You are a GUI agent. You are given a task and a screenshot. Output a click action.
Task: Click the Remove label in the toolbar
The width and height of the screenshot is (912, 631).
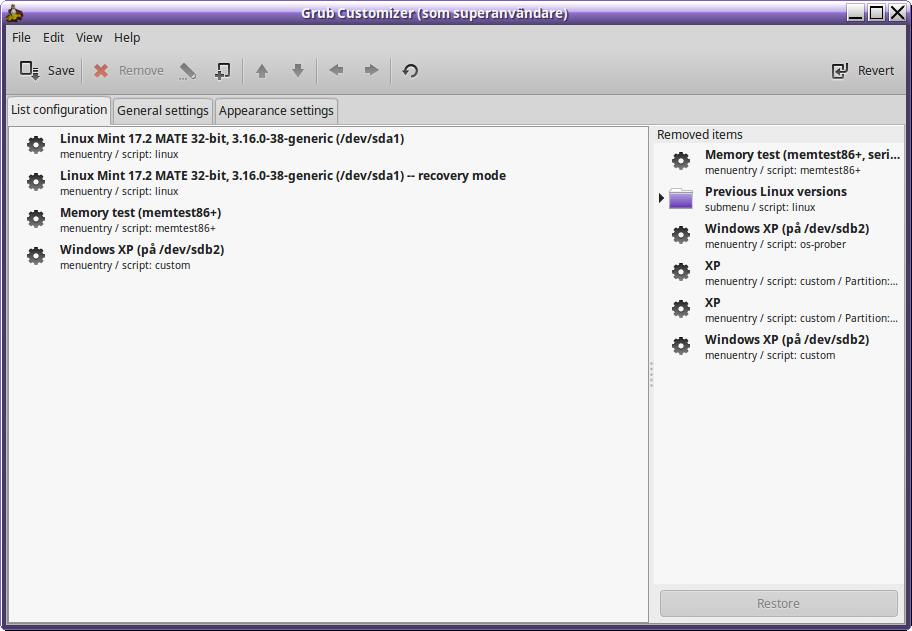point(141,70)
